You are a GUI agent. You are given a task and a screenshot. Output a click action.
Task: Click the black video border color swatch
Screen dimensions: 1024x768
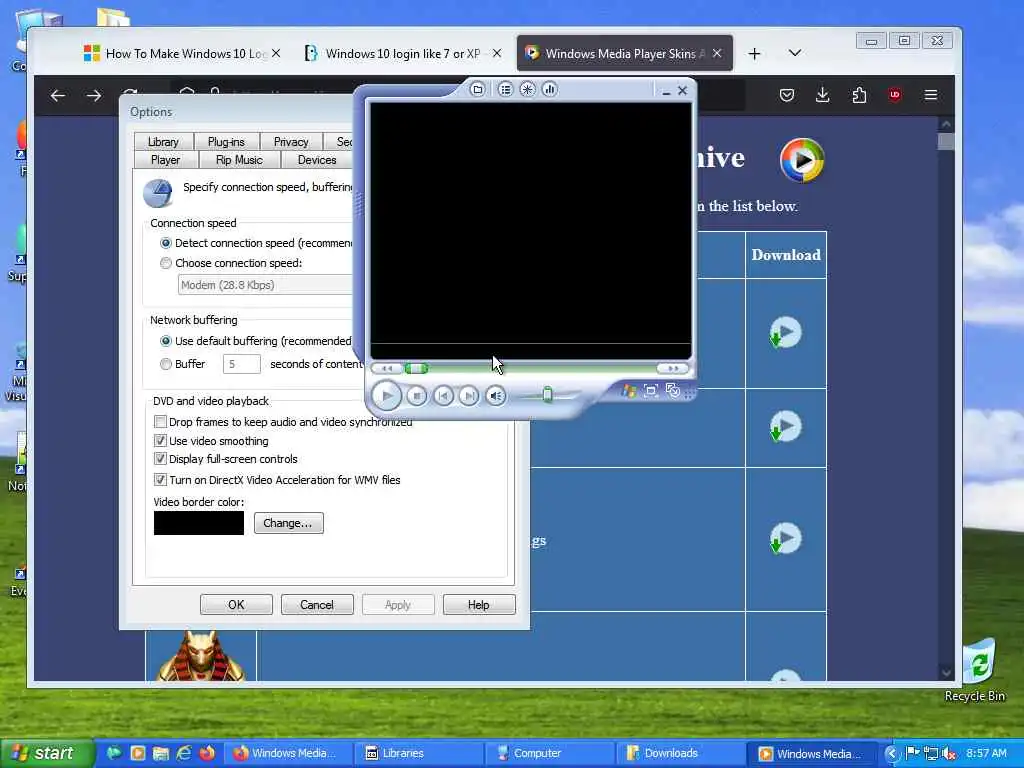pos(199,523)
